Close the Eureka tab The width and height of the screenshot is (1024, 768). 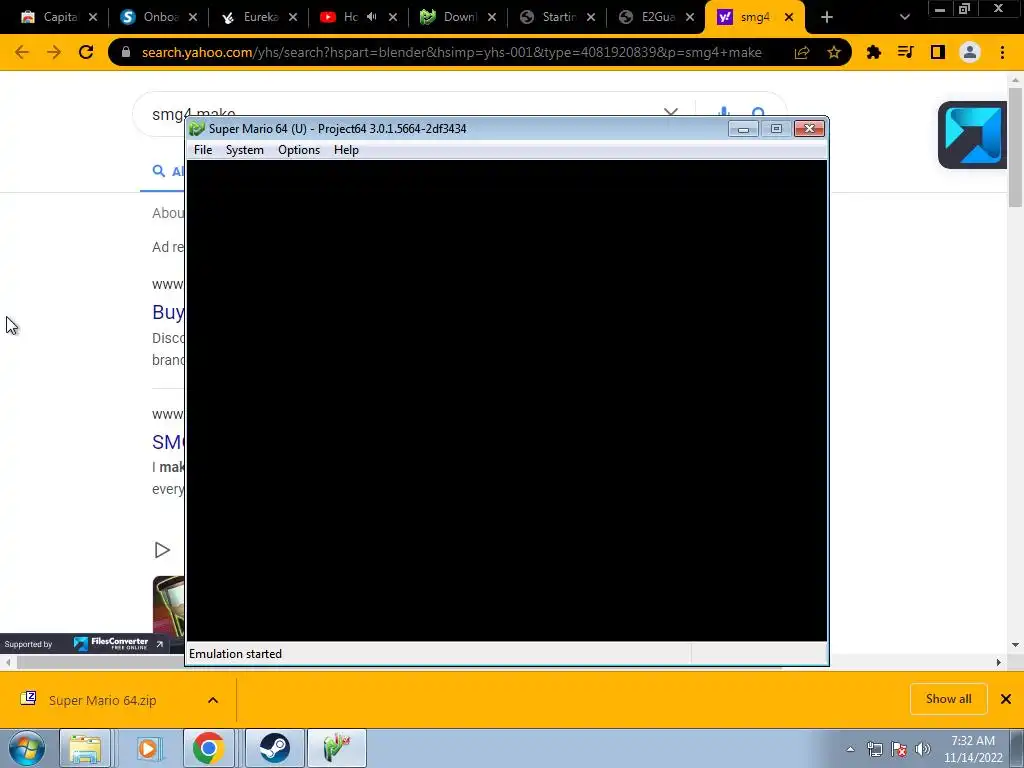pos(293,18)
